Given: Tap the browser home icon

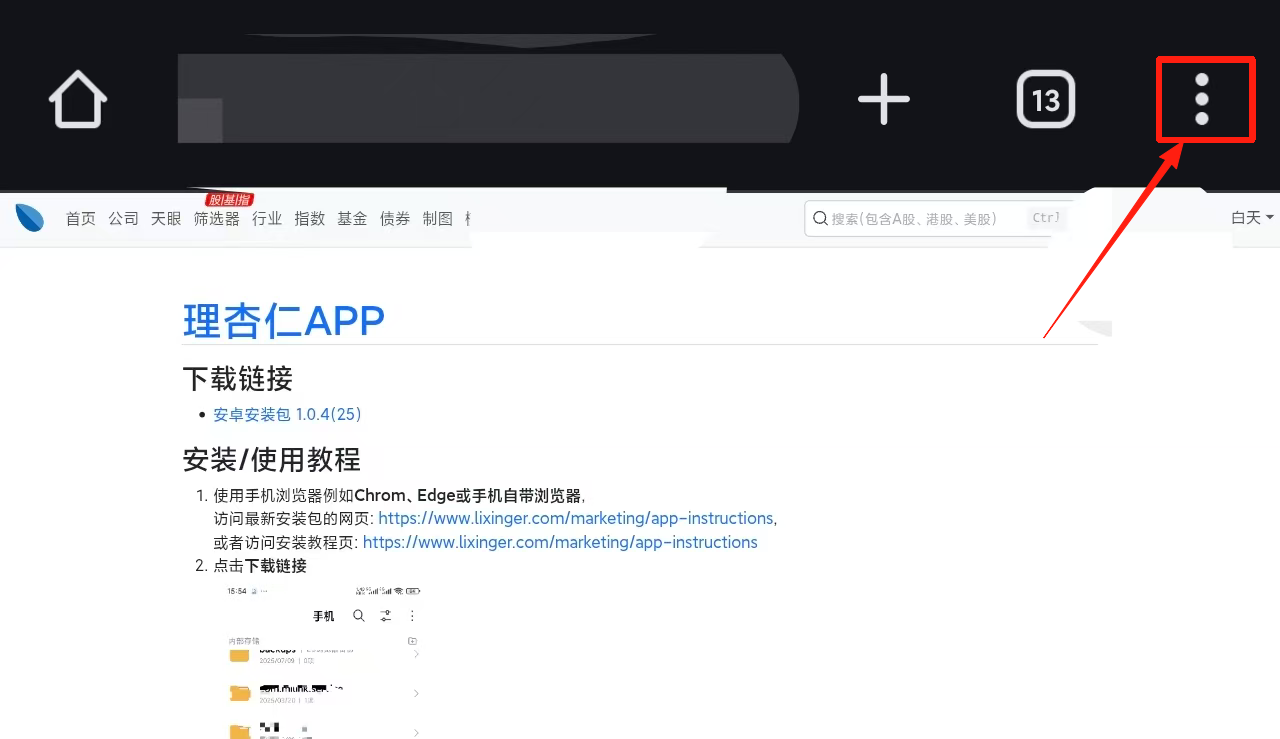Looking at the screenshot, I should click(x=78, y=99).
